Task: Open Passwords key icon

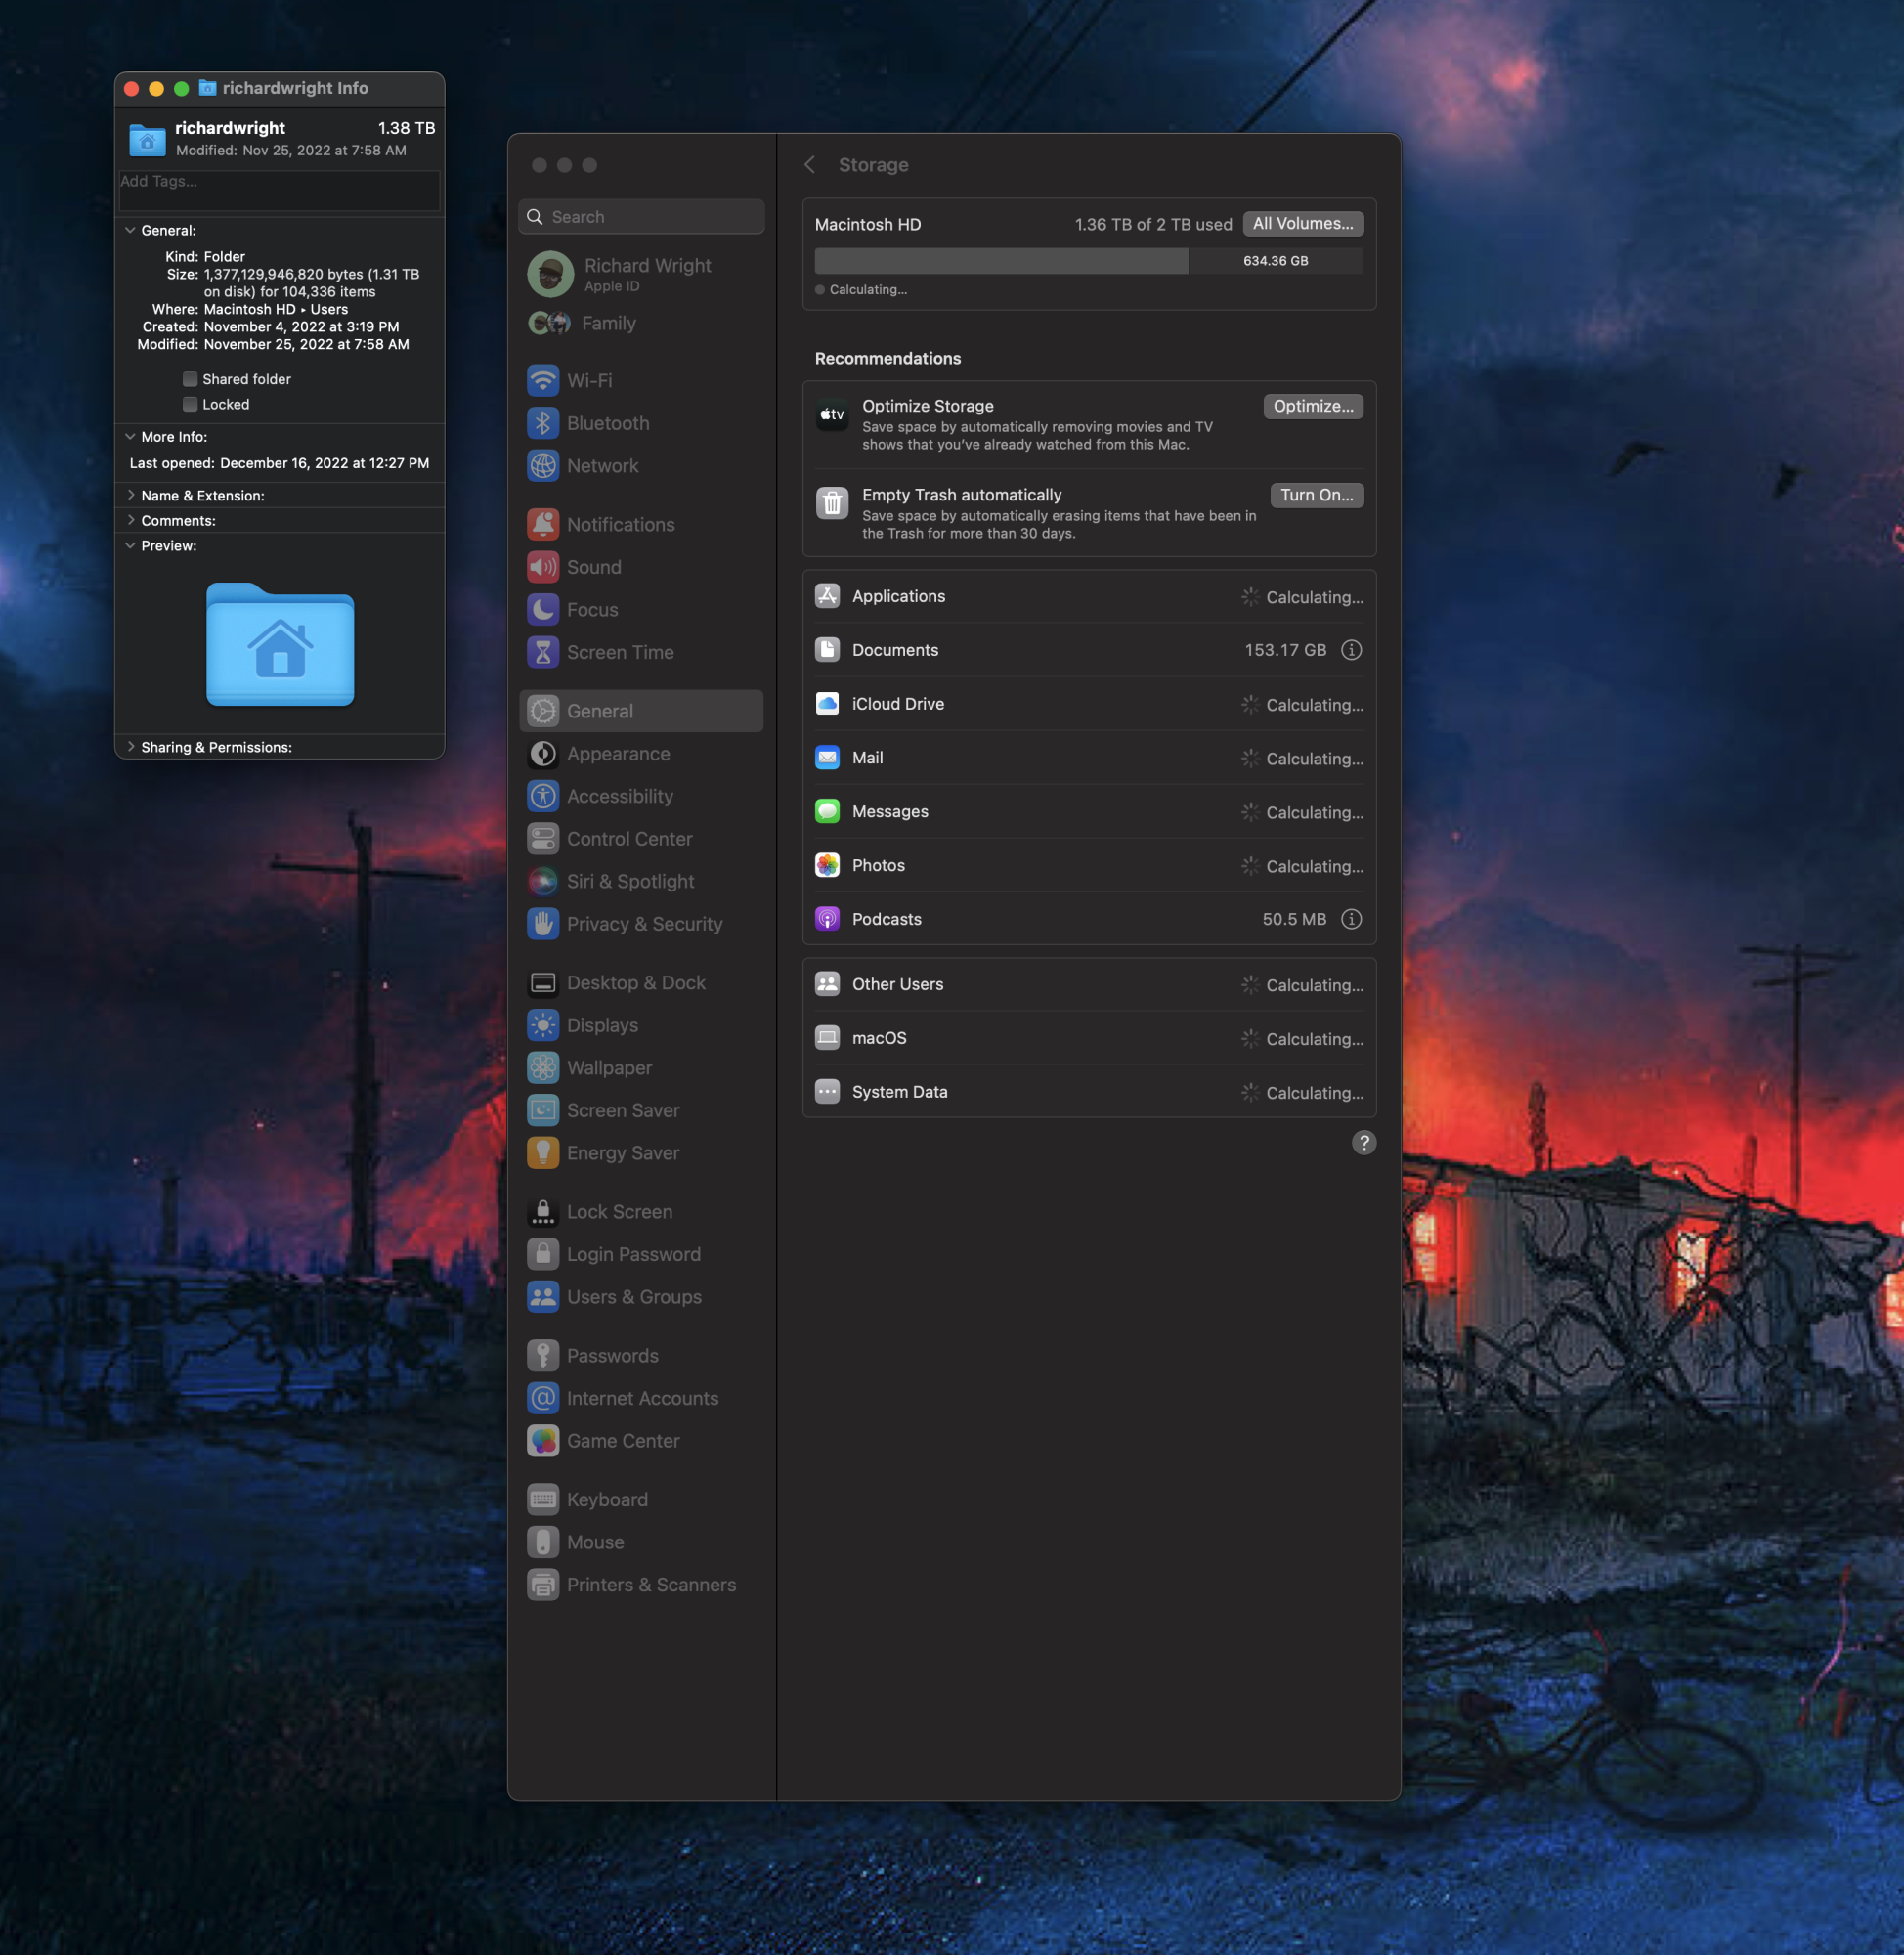Action: [x=543, y=1355]
